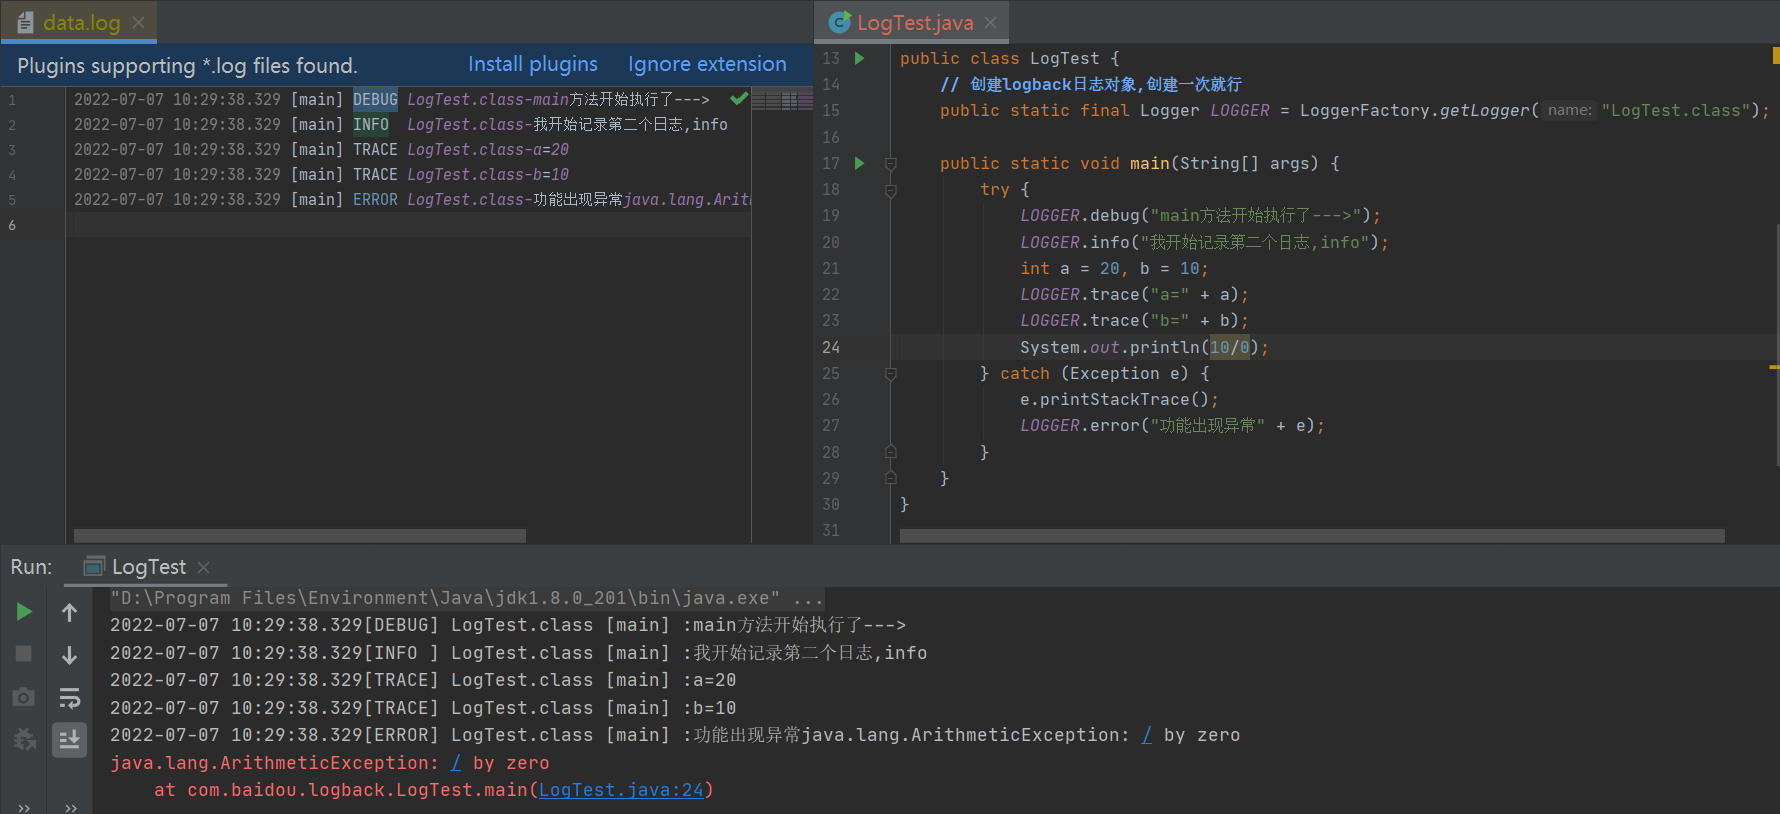This screenshot has width=1780, height=814.
Task: Collapse the main method fold marker
Action: [890, 163]
